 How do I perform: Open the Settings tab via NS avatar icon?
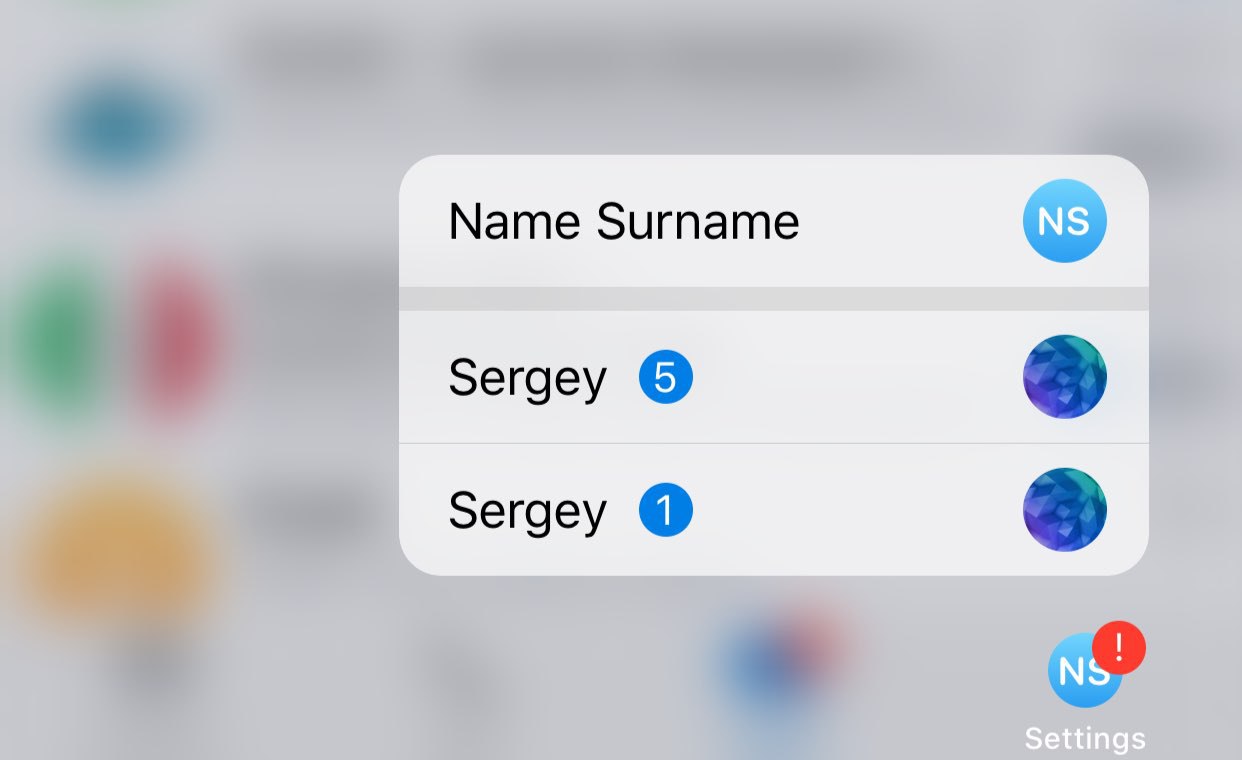click(1082, 671)
